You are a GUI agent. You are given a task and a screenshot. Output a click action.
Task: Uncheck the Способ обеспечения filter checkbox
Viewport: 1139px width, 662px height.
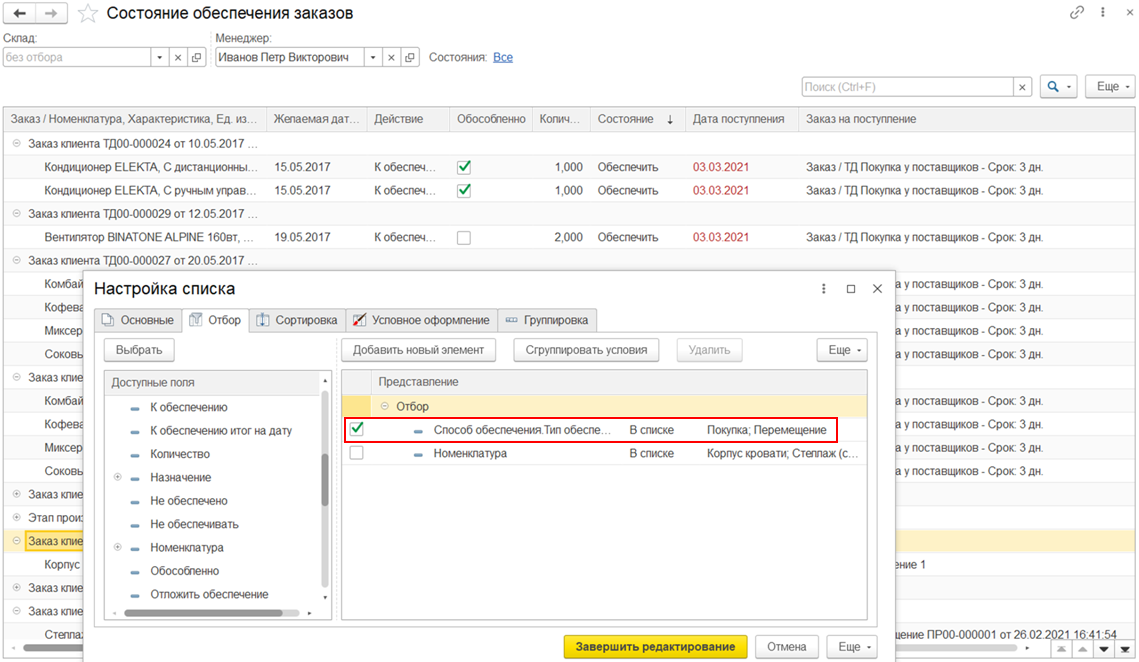point(356,429)
